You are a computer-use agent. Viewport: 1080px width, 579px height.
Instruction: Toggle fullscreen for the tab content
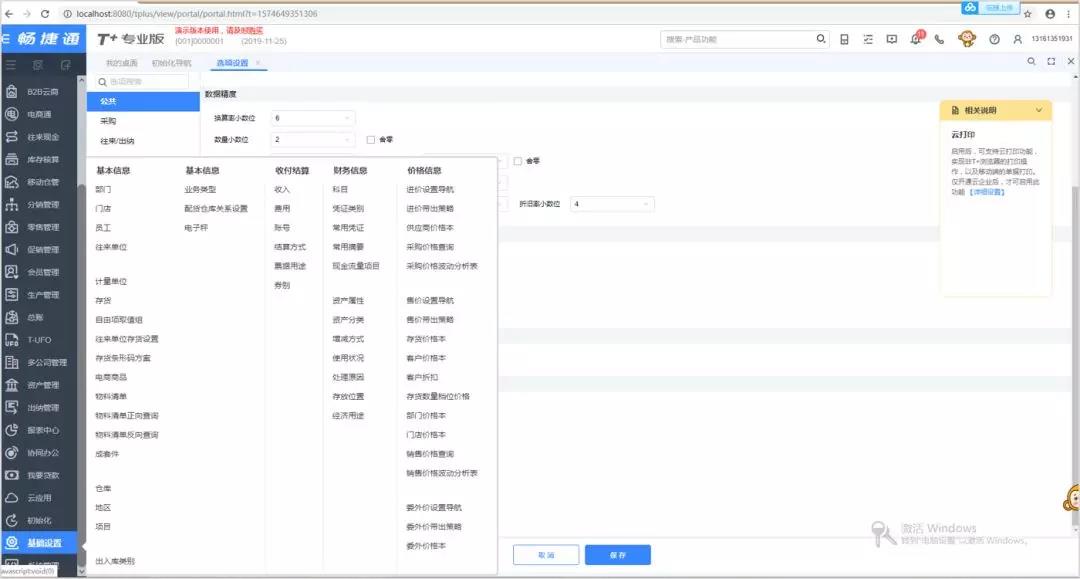tap(1051, 61)
